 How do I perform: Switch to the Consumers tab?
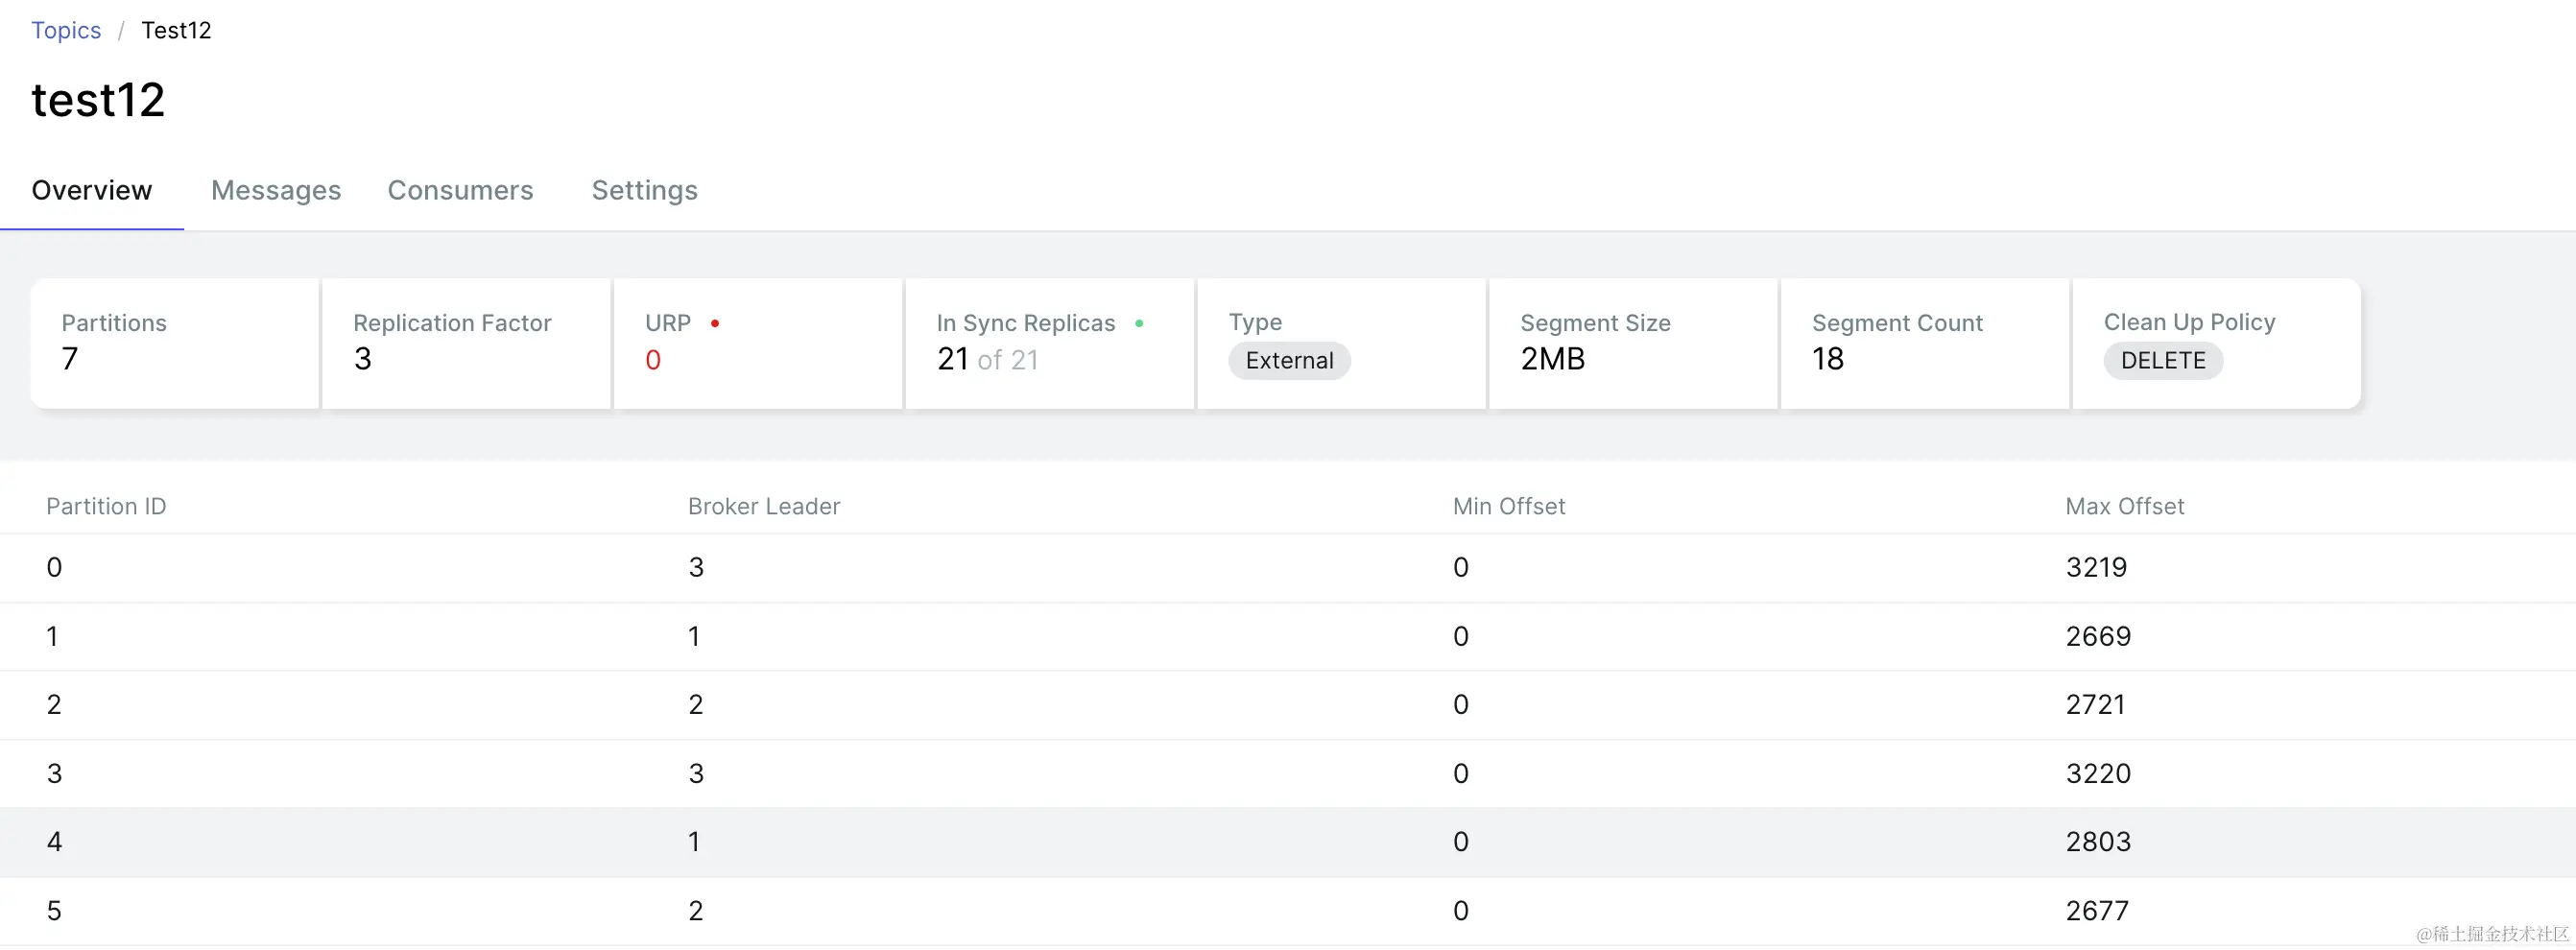(x=460, y=190)
